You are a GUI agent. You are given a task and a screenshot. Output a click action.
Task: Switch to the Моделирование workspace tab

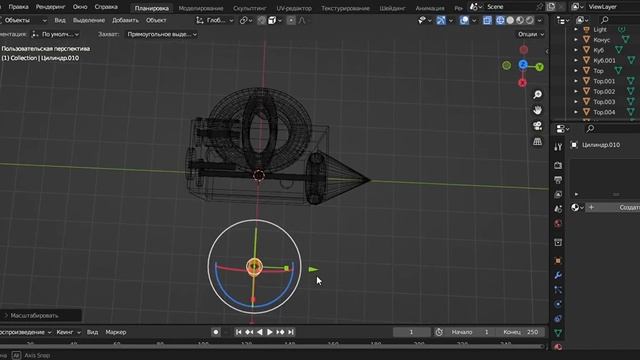point(201,8)
